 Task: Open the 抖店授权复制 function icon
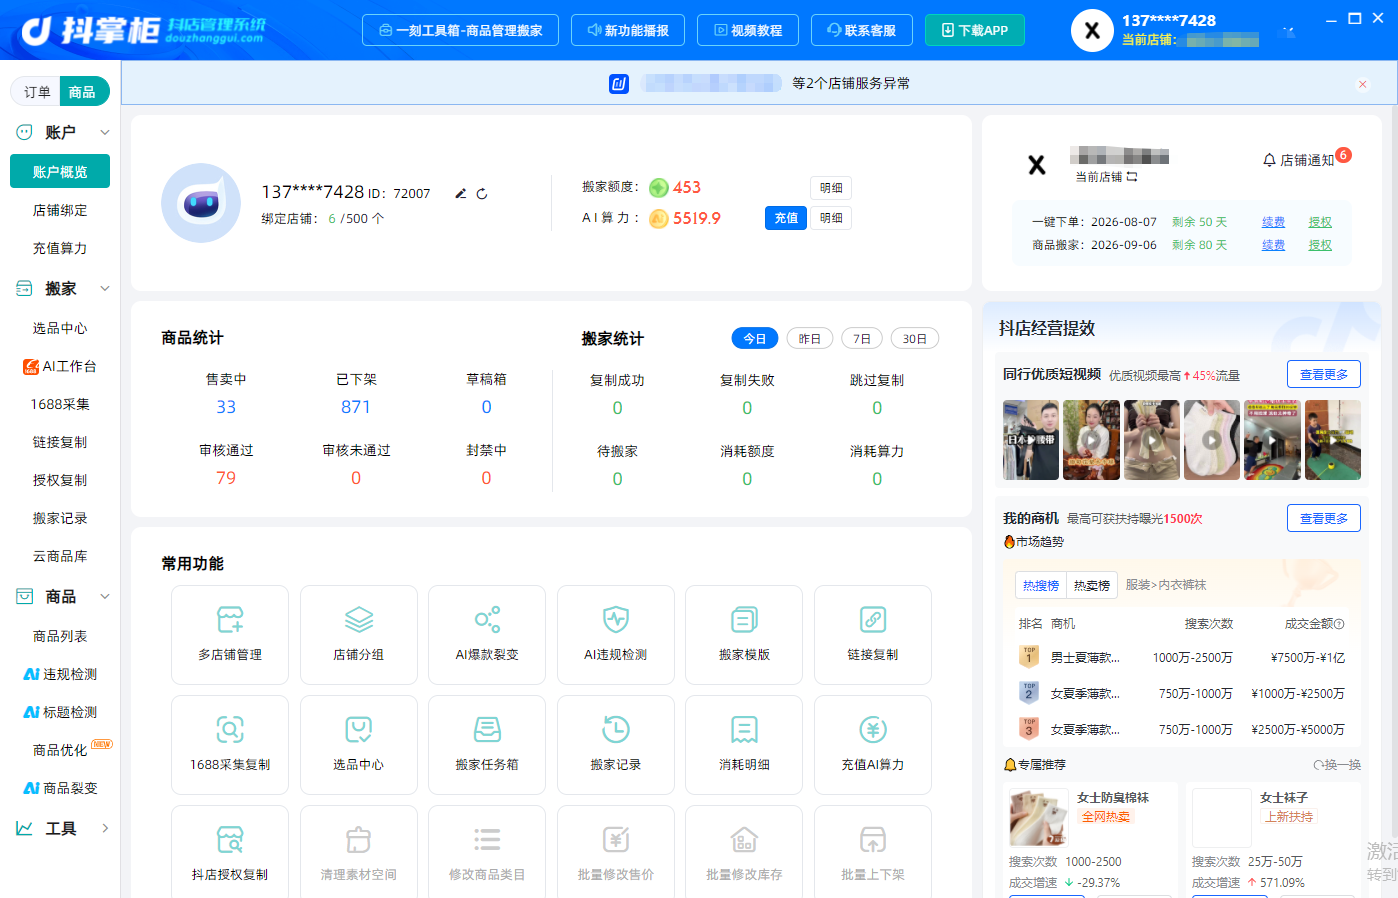[230, 839]
